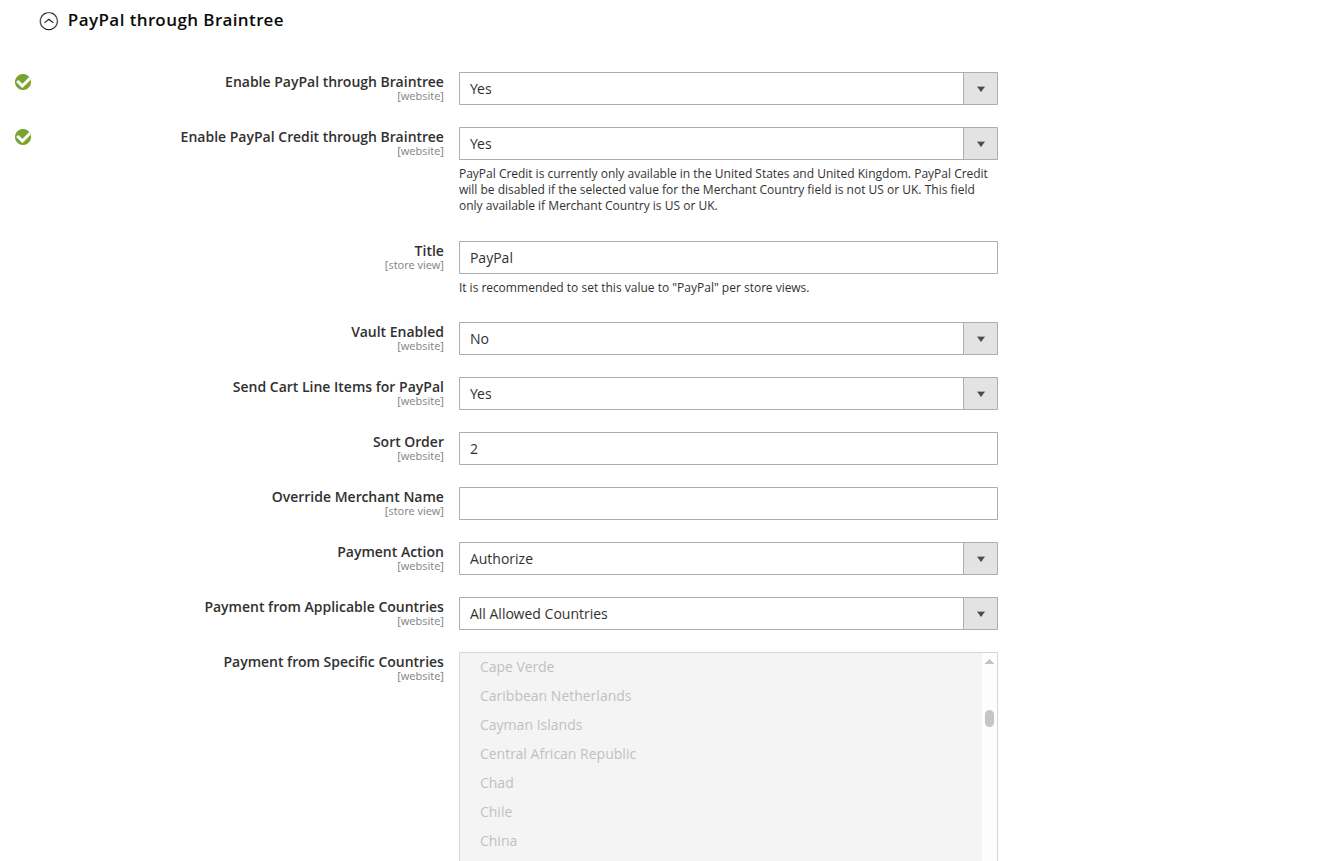Click the countries list scrollbar thumb
Image resolution: width=1332 pixels, height=861 pixels.
pos(989,718)
